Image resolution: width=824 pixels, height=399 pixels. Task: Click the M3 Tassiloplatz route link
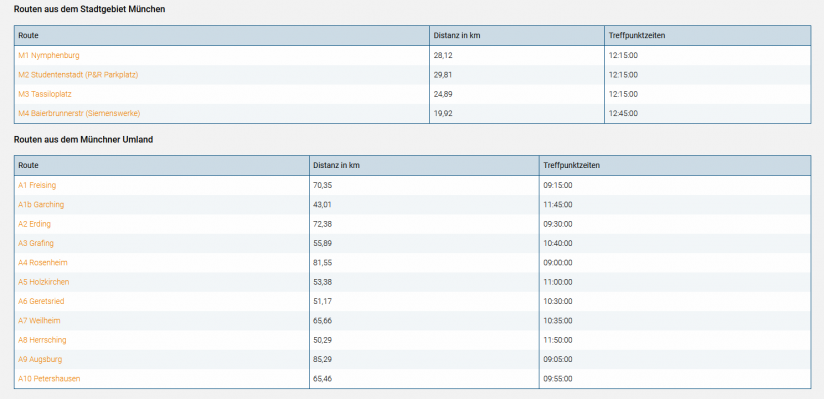45,94
